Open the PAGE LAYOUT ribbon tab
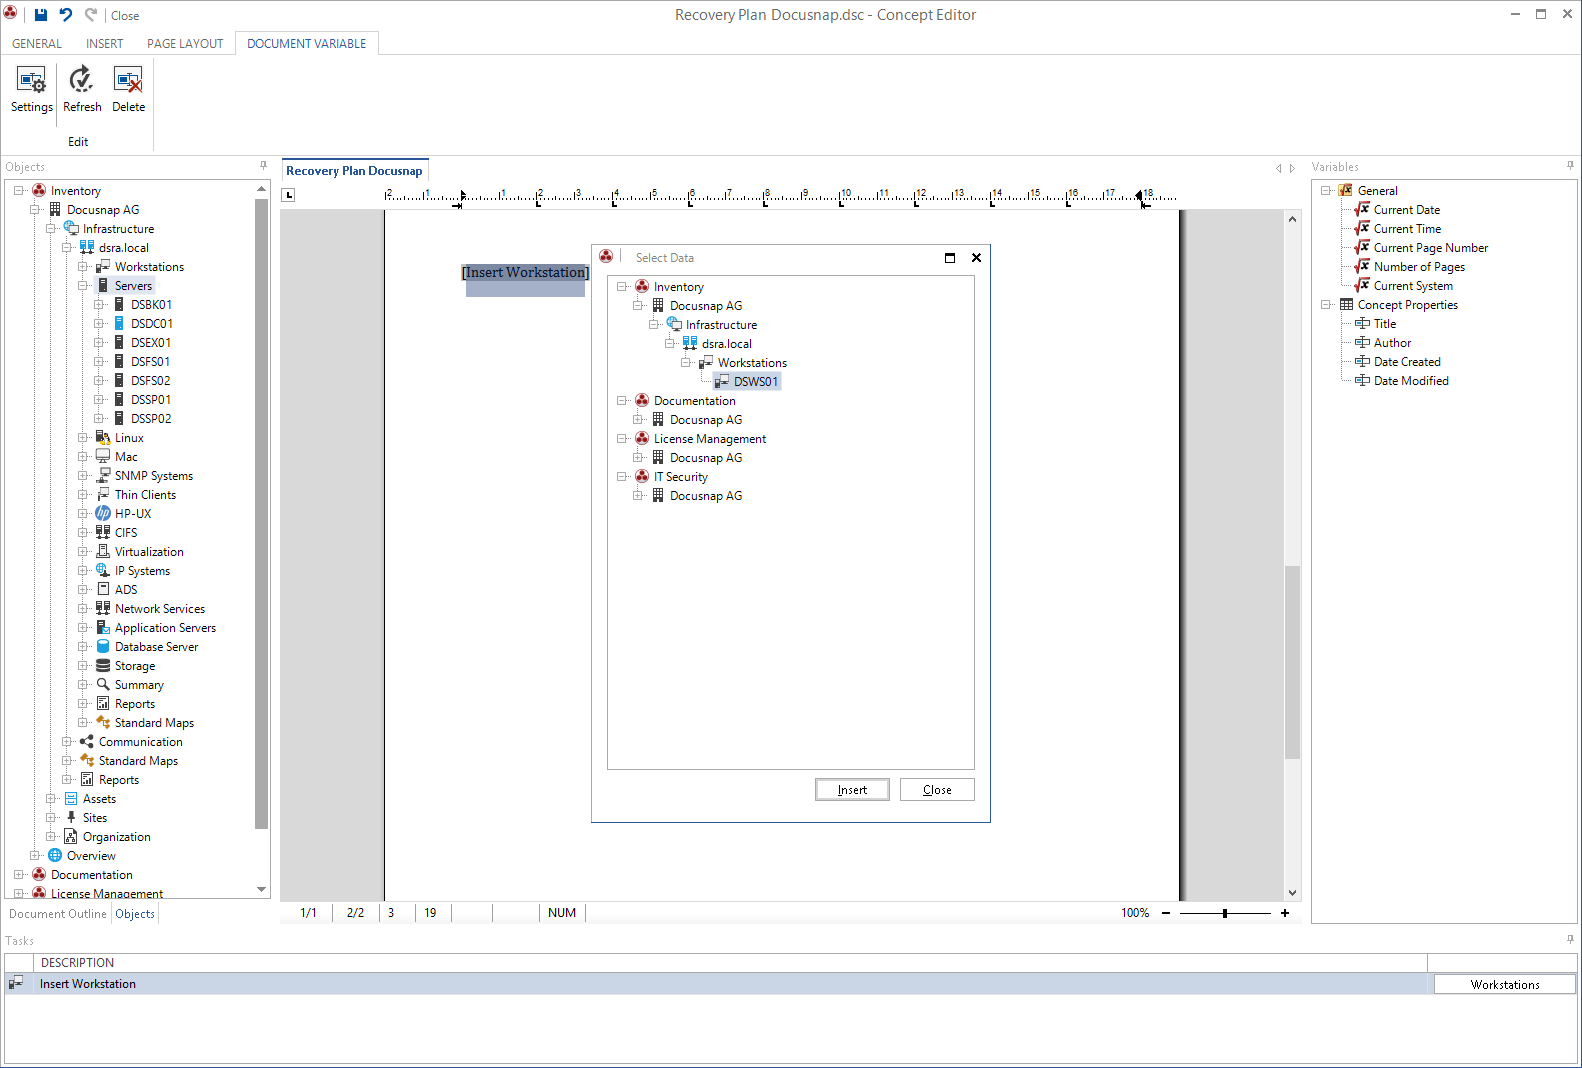 (185, 44)
